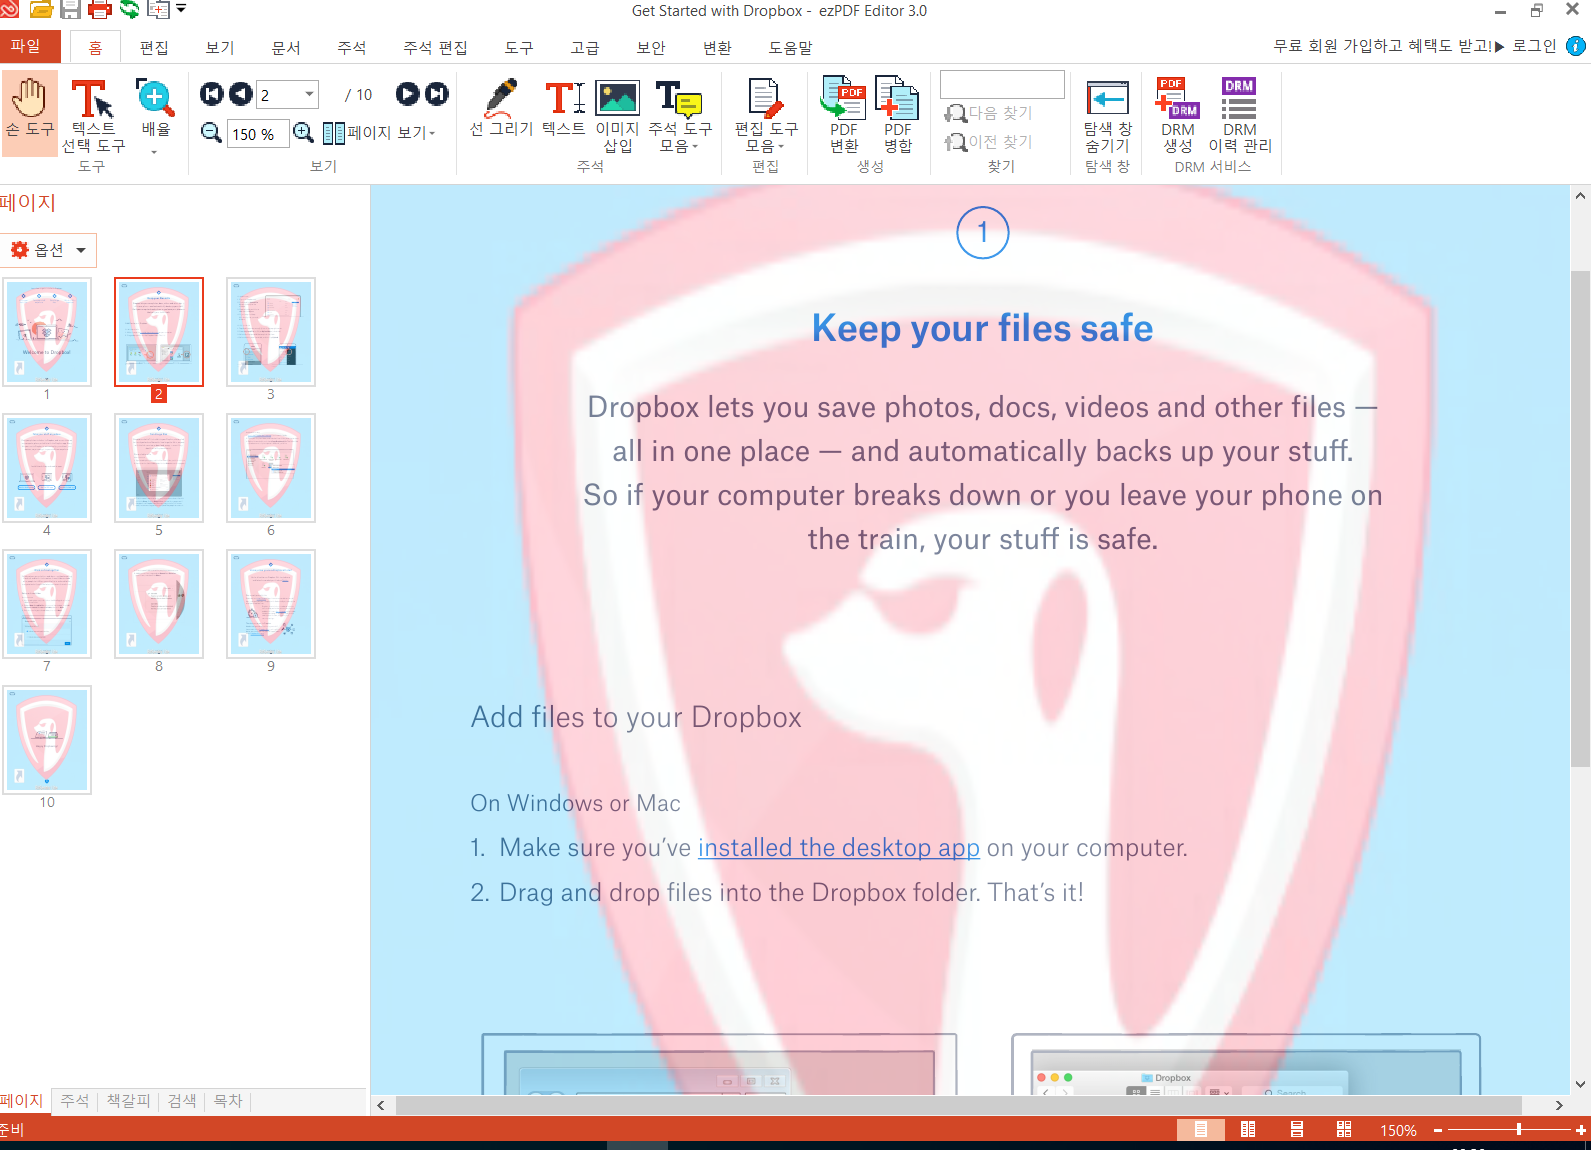Switch to 검색 (Search) panel tab
The image size is (1591, 1150).
tap(182, 1100)
